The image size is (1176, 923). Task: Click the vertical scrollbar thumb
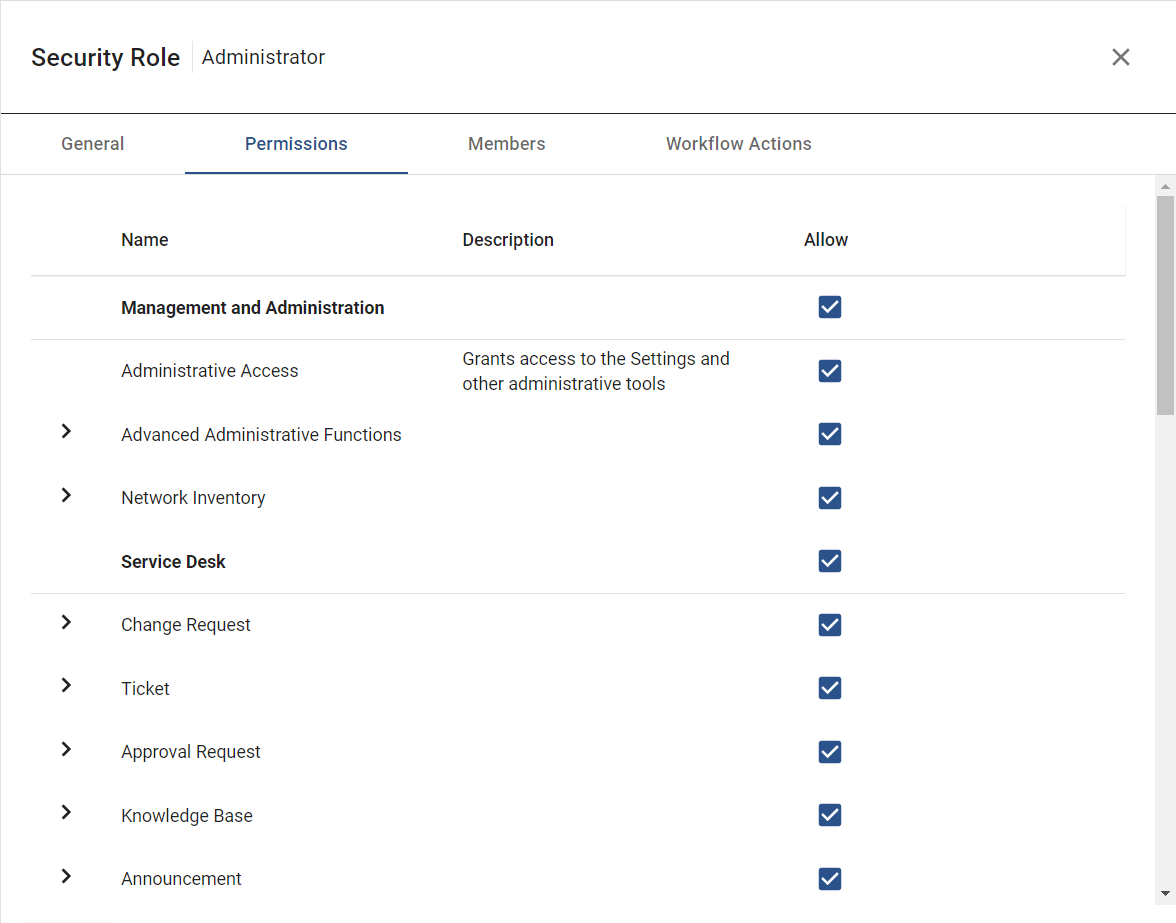click(1165, 305)
